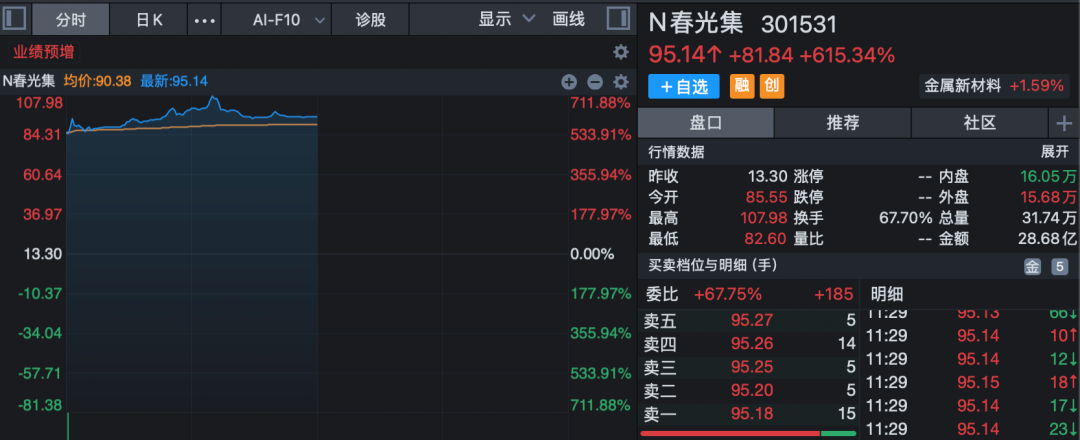Toggle the right sidebar panel icon
This screenshot has width=1080, height=440.
(x=618, y=19)
